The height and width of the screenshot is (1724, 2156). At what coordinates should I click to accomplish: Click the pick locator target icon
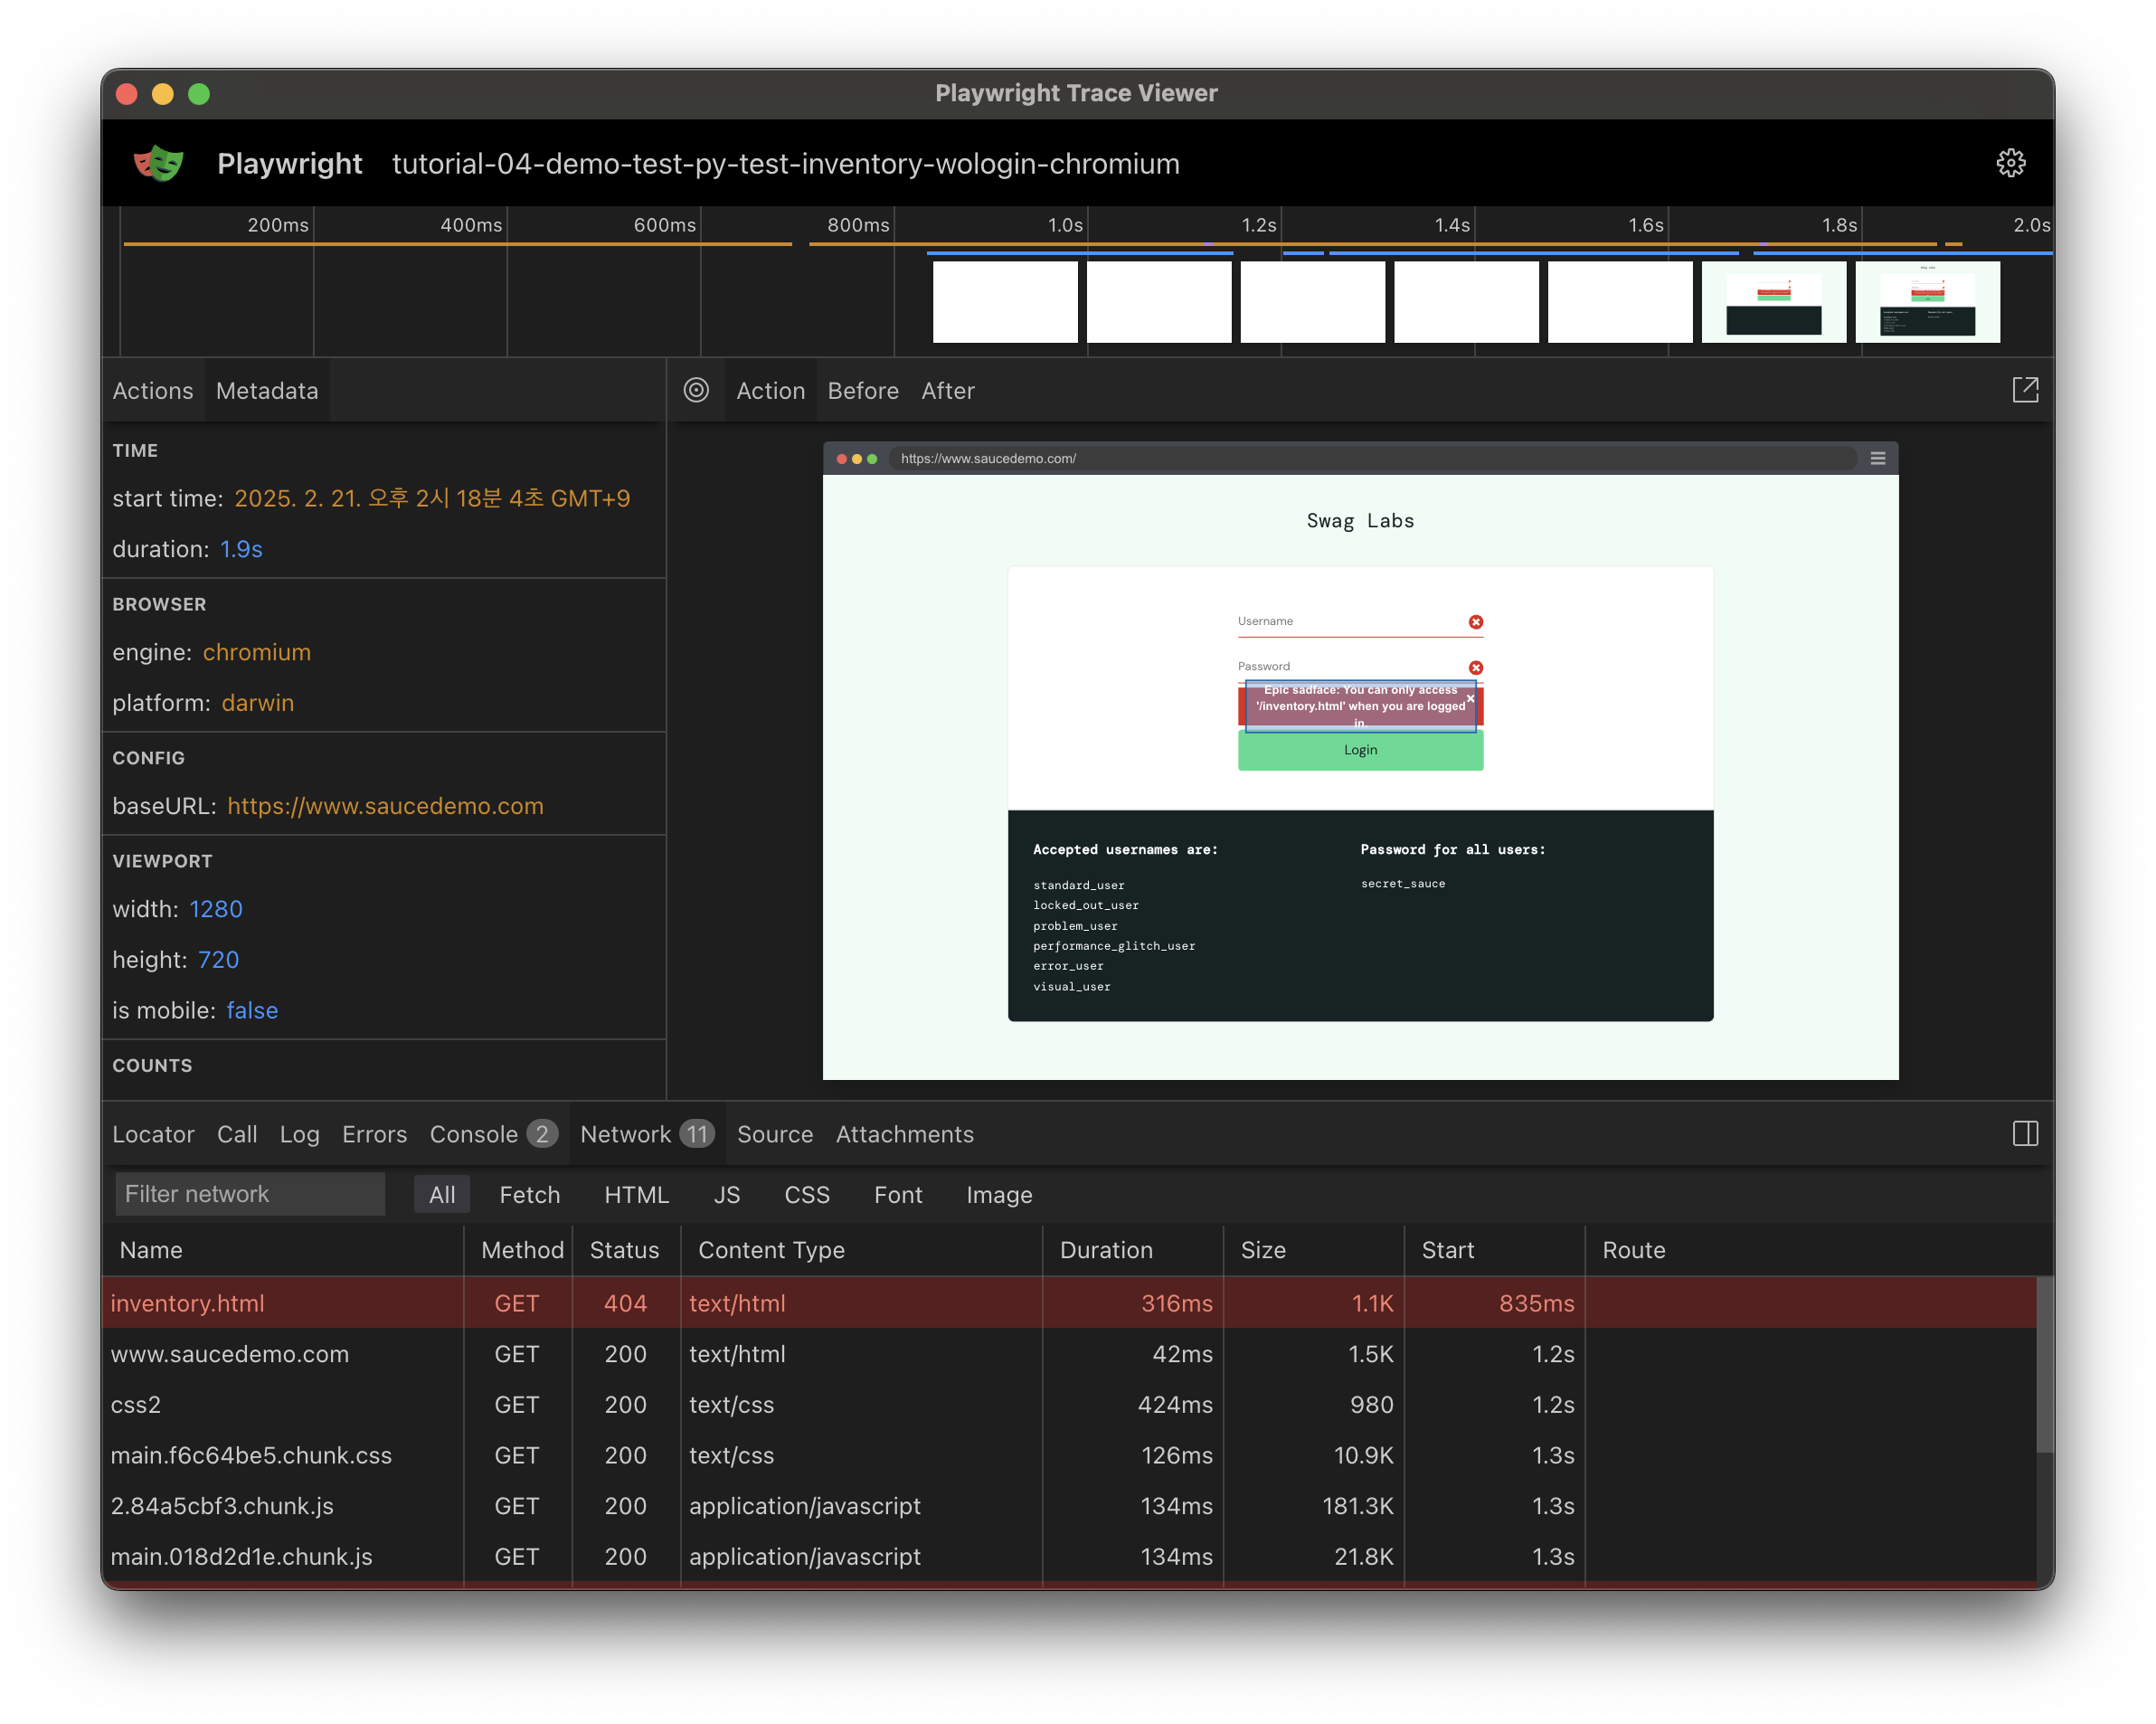pyautogui.click(x=696, y=390)
